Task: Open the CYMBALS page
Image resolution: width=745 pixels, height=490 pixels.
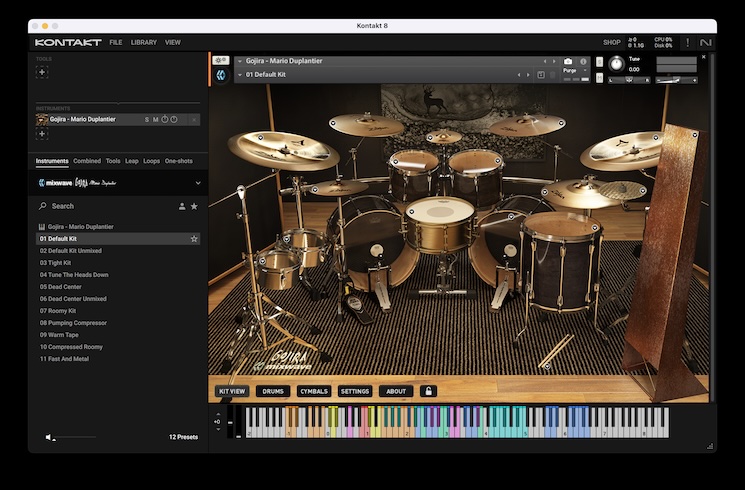Action: (x=314, y=391)
